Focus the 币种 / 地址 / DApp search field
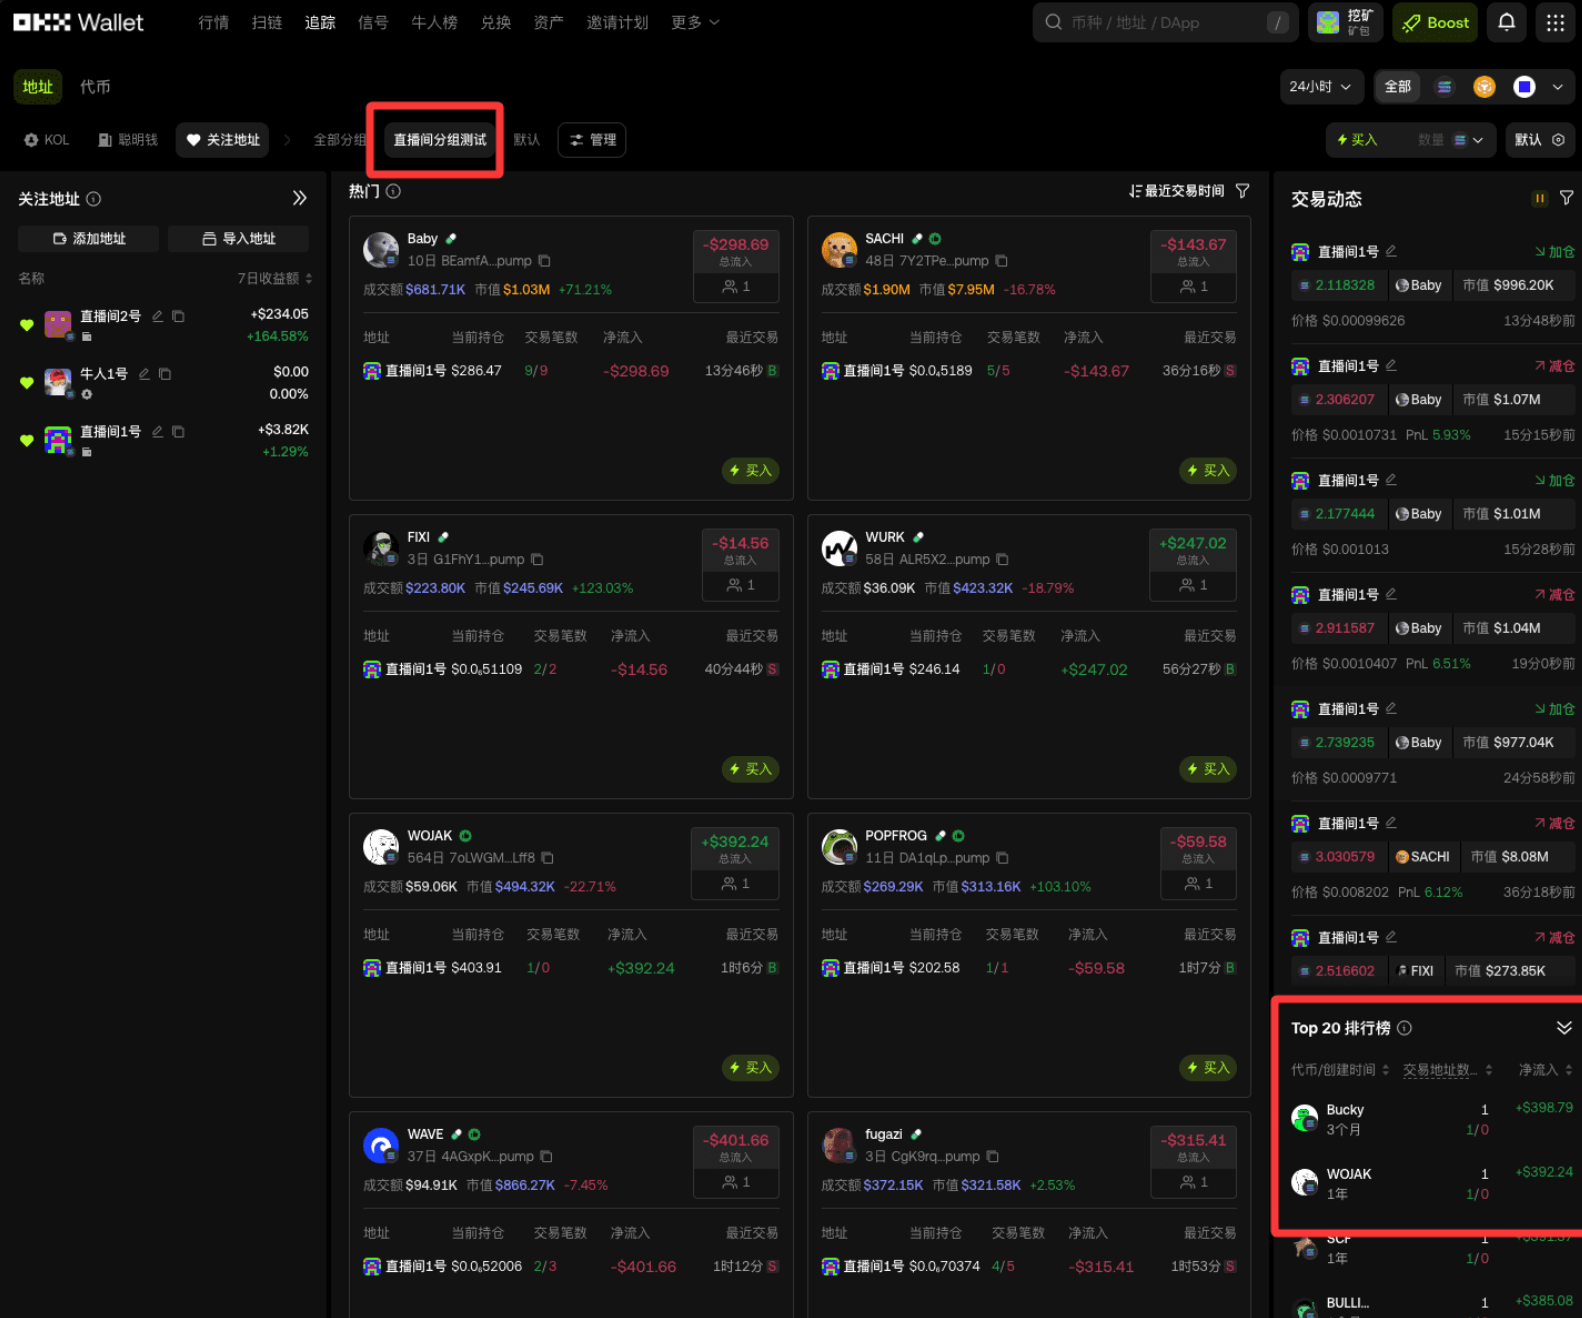Image resolution: width=1582 pixels, height=1318 pixels. [1165, 22]
